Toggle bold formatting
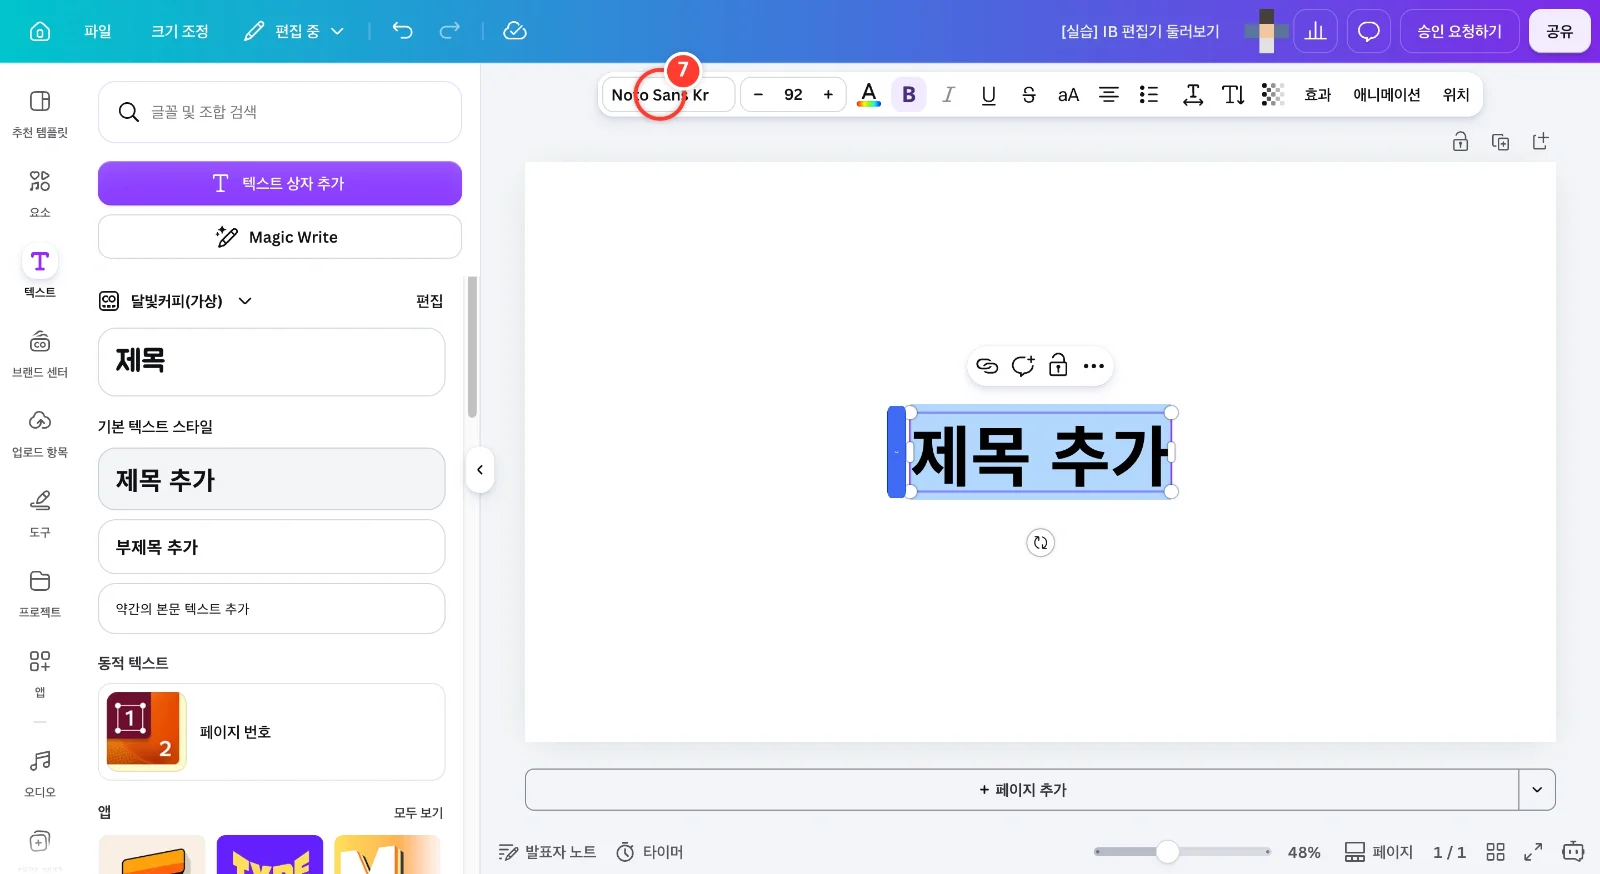The width and height of the screenshot is (1600, 874). pyautogui.click(x=909, y=95)
